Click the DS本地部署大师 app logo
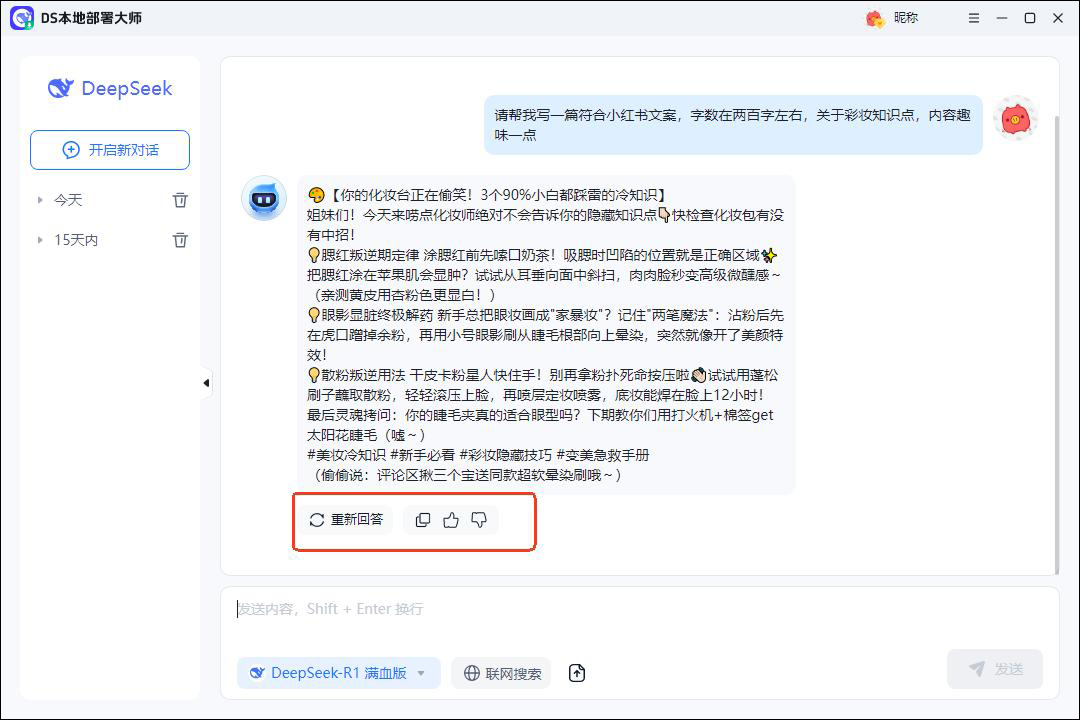 22,18
